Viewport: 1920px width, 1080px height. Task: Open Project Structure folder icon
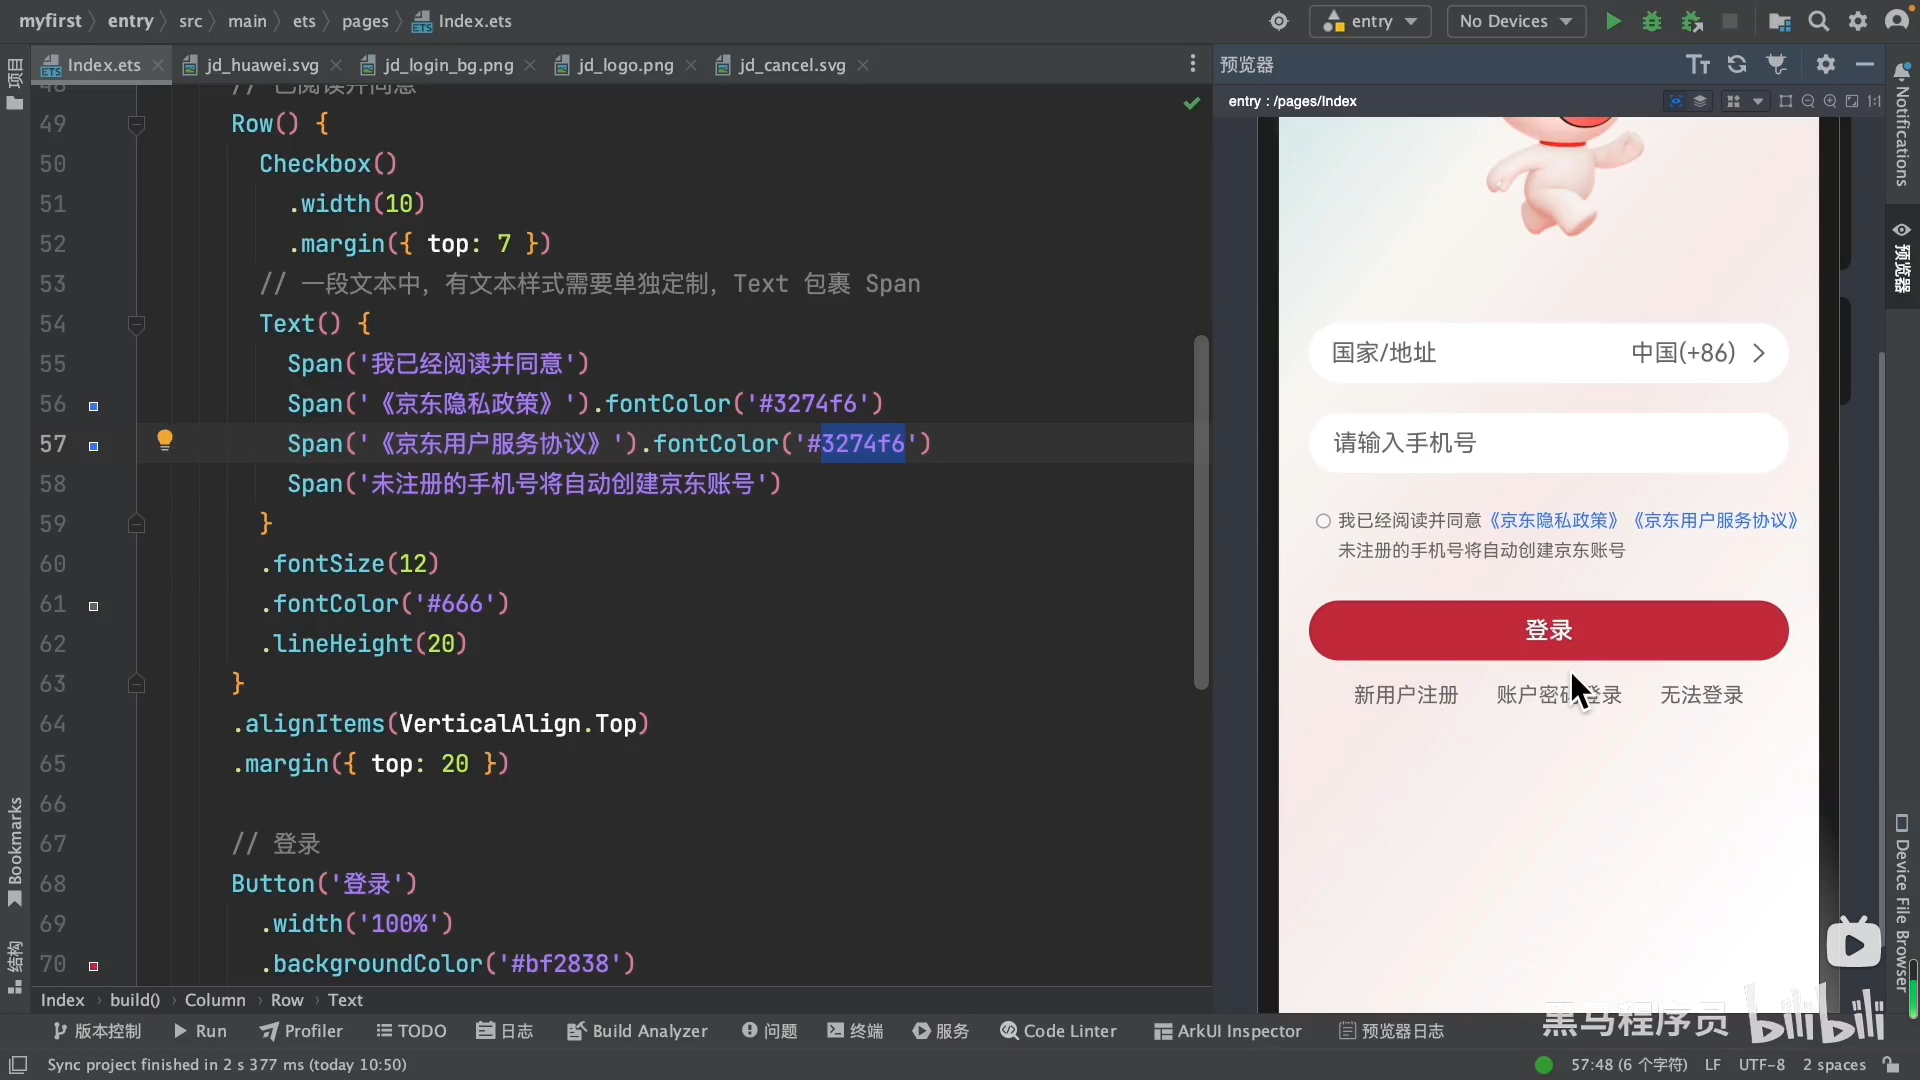pos(1780,21)
